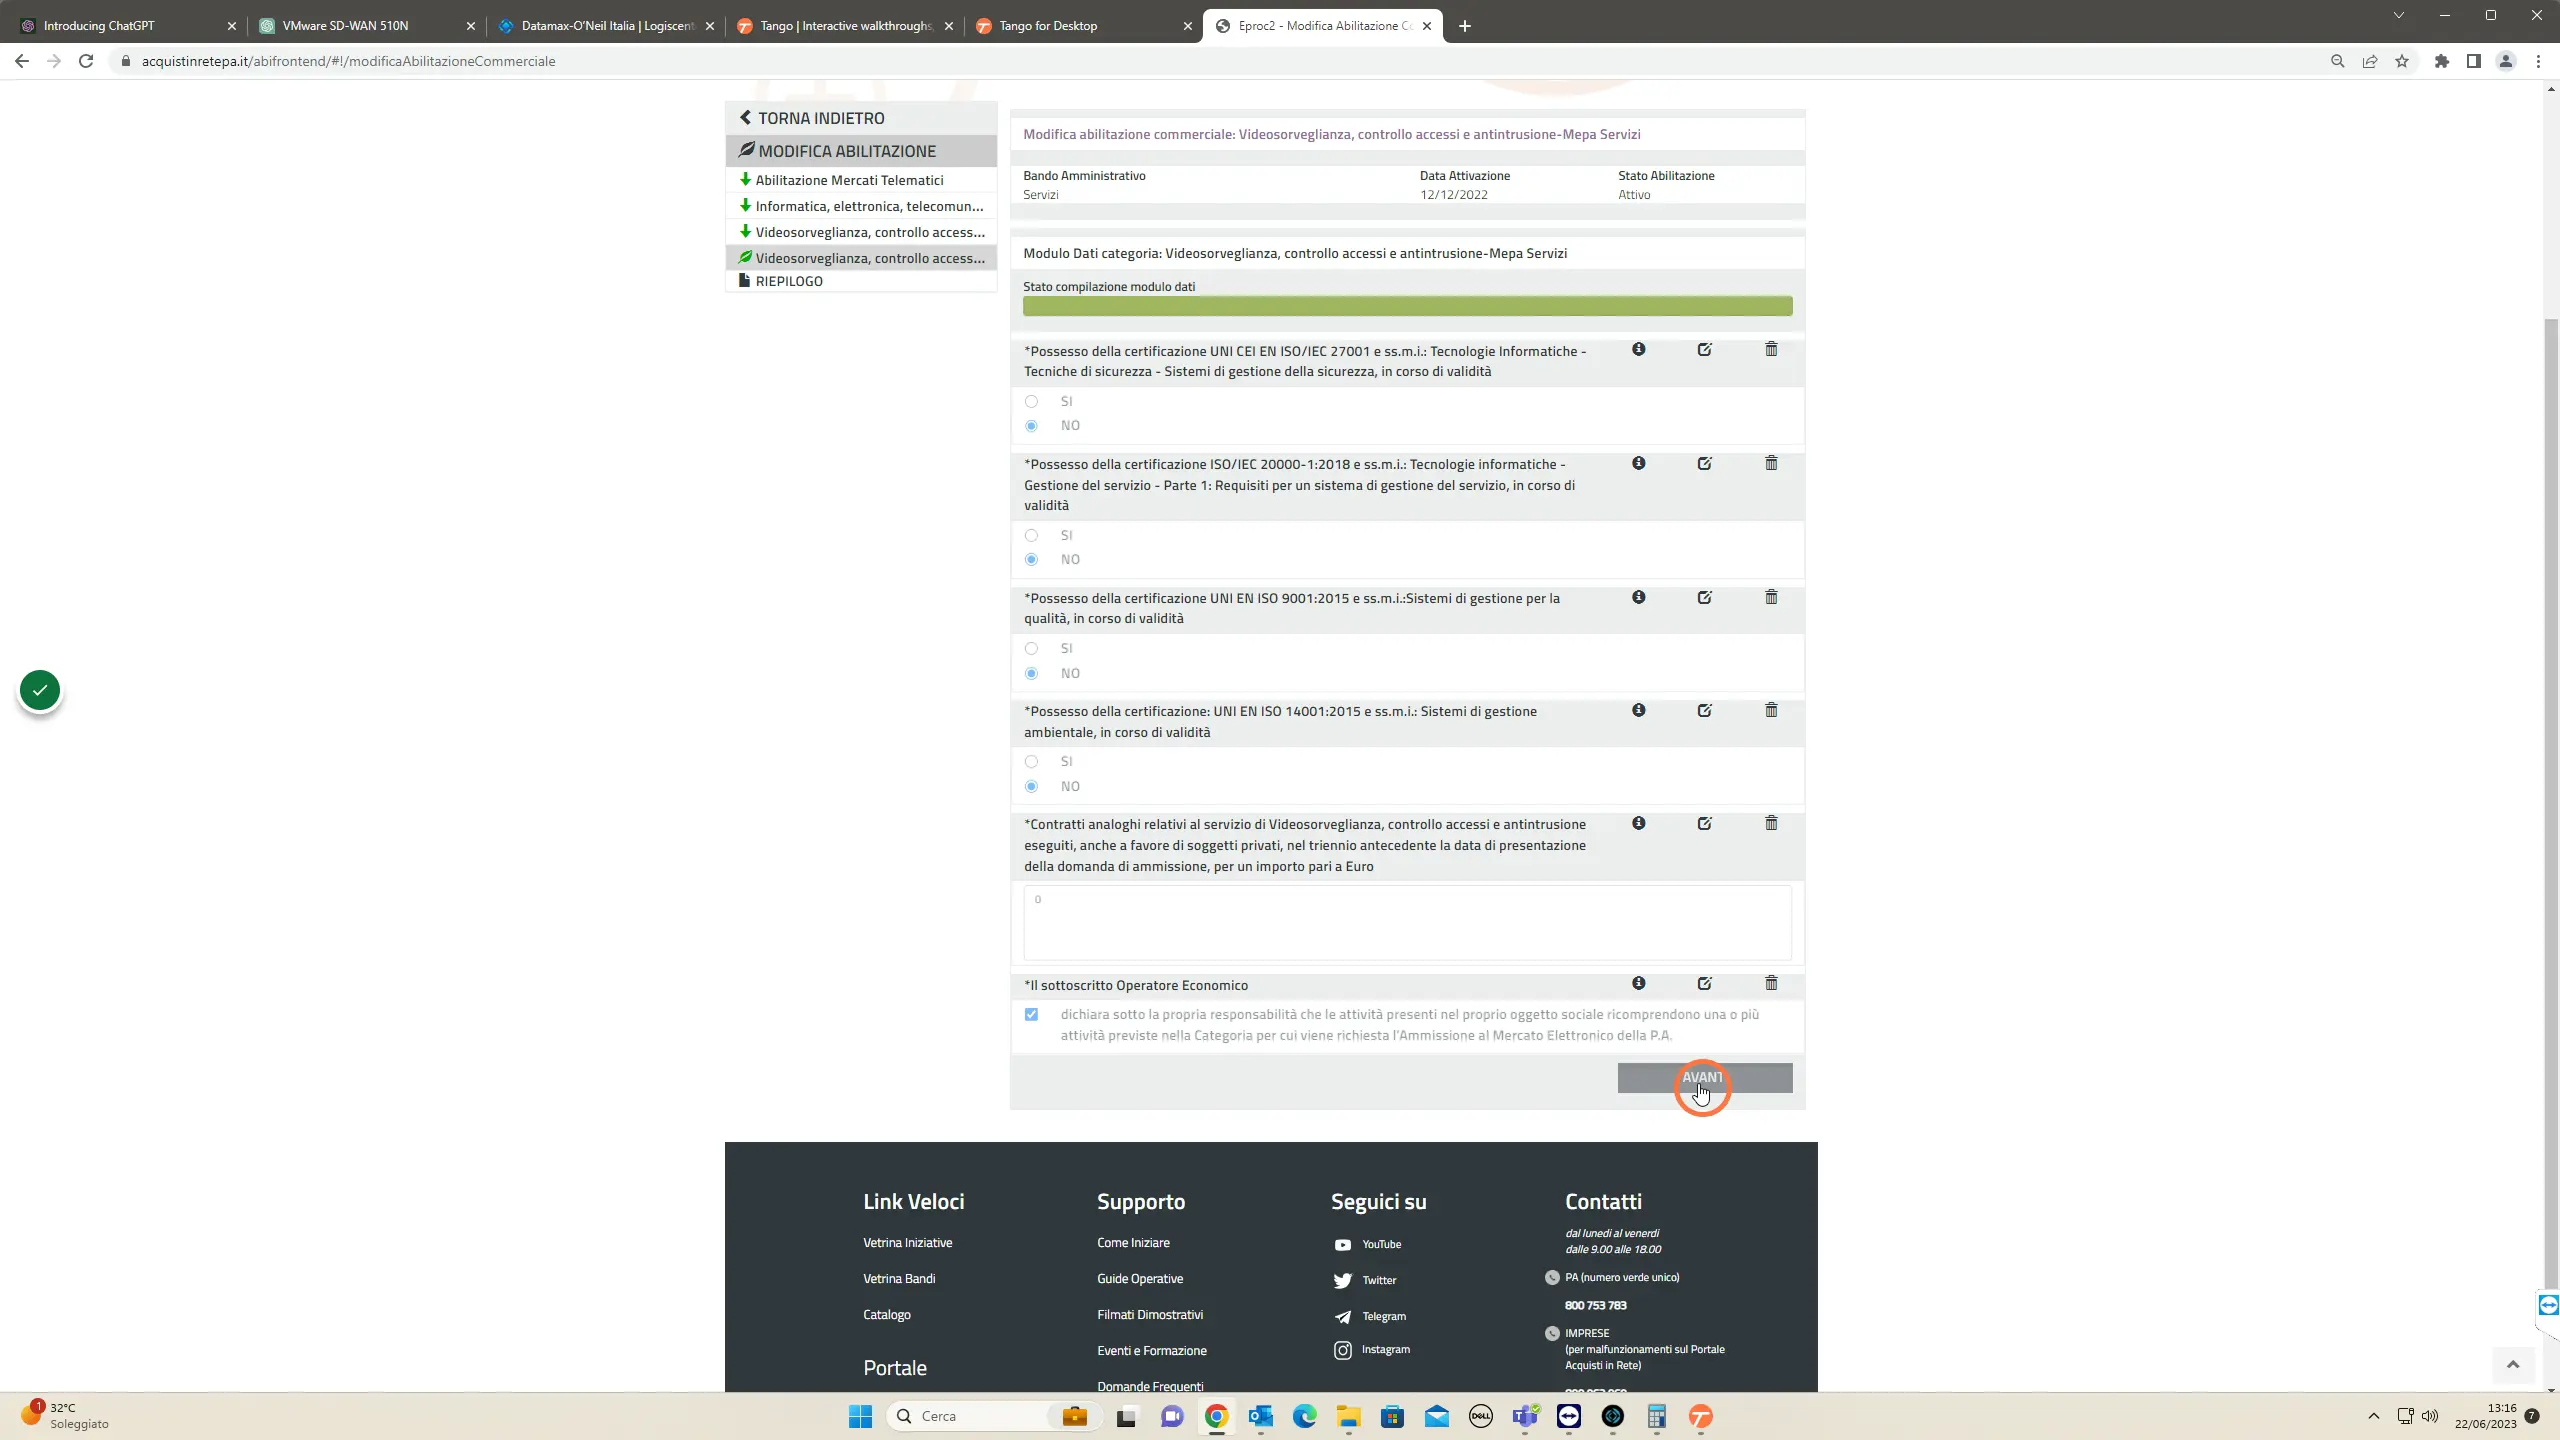Edit the ISO 9001:2015 certification field

pos(1704,597)
